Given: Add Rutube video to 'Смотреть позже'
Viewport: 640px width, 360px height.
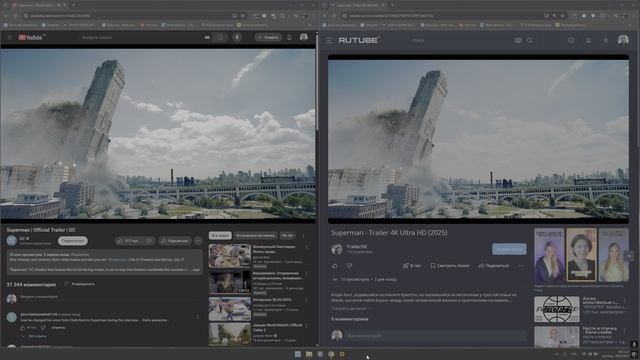Looking at the screenshot, I should click(x=449, y=266).
